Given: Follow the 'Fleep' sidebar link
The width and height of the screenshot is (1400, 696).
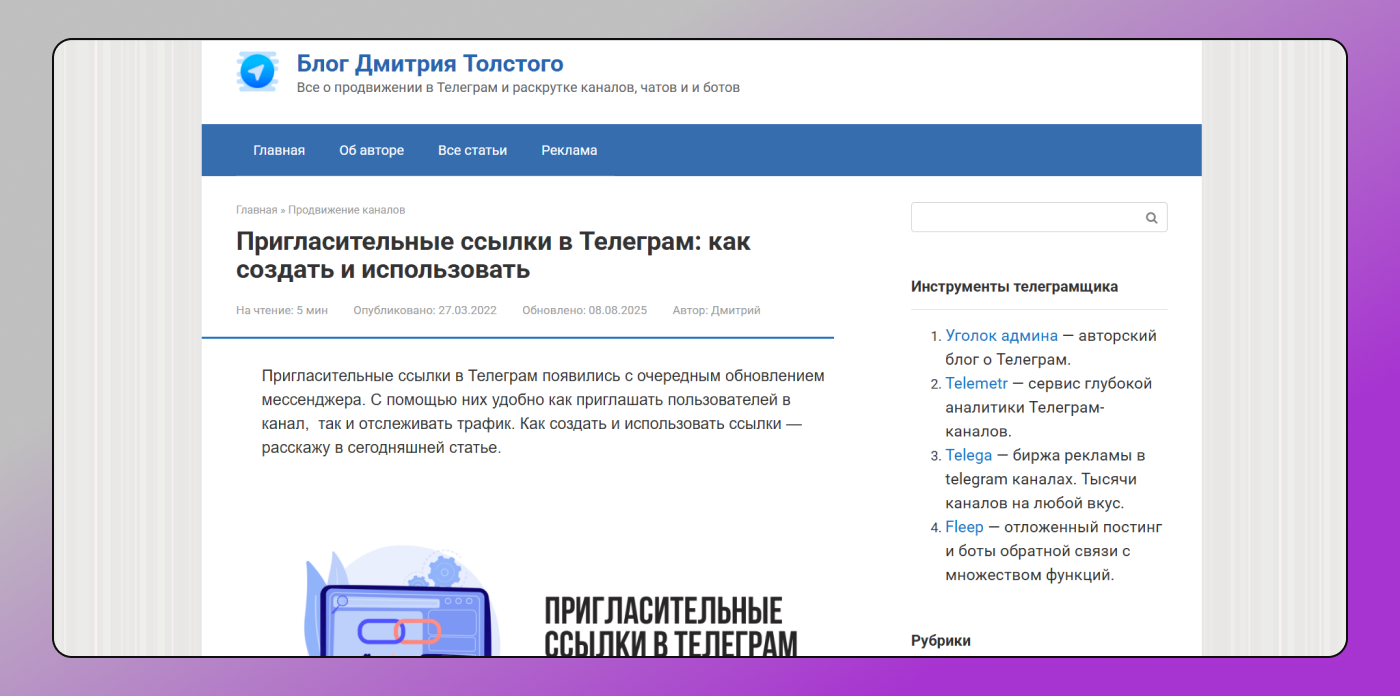Looking at the screenshot, I should pos(964,527).
